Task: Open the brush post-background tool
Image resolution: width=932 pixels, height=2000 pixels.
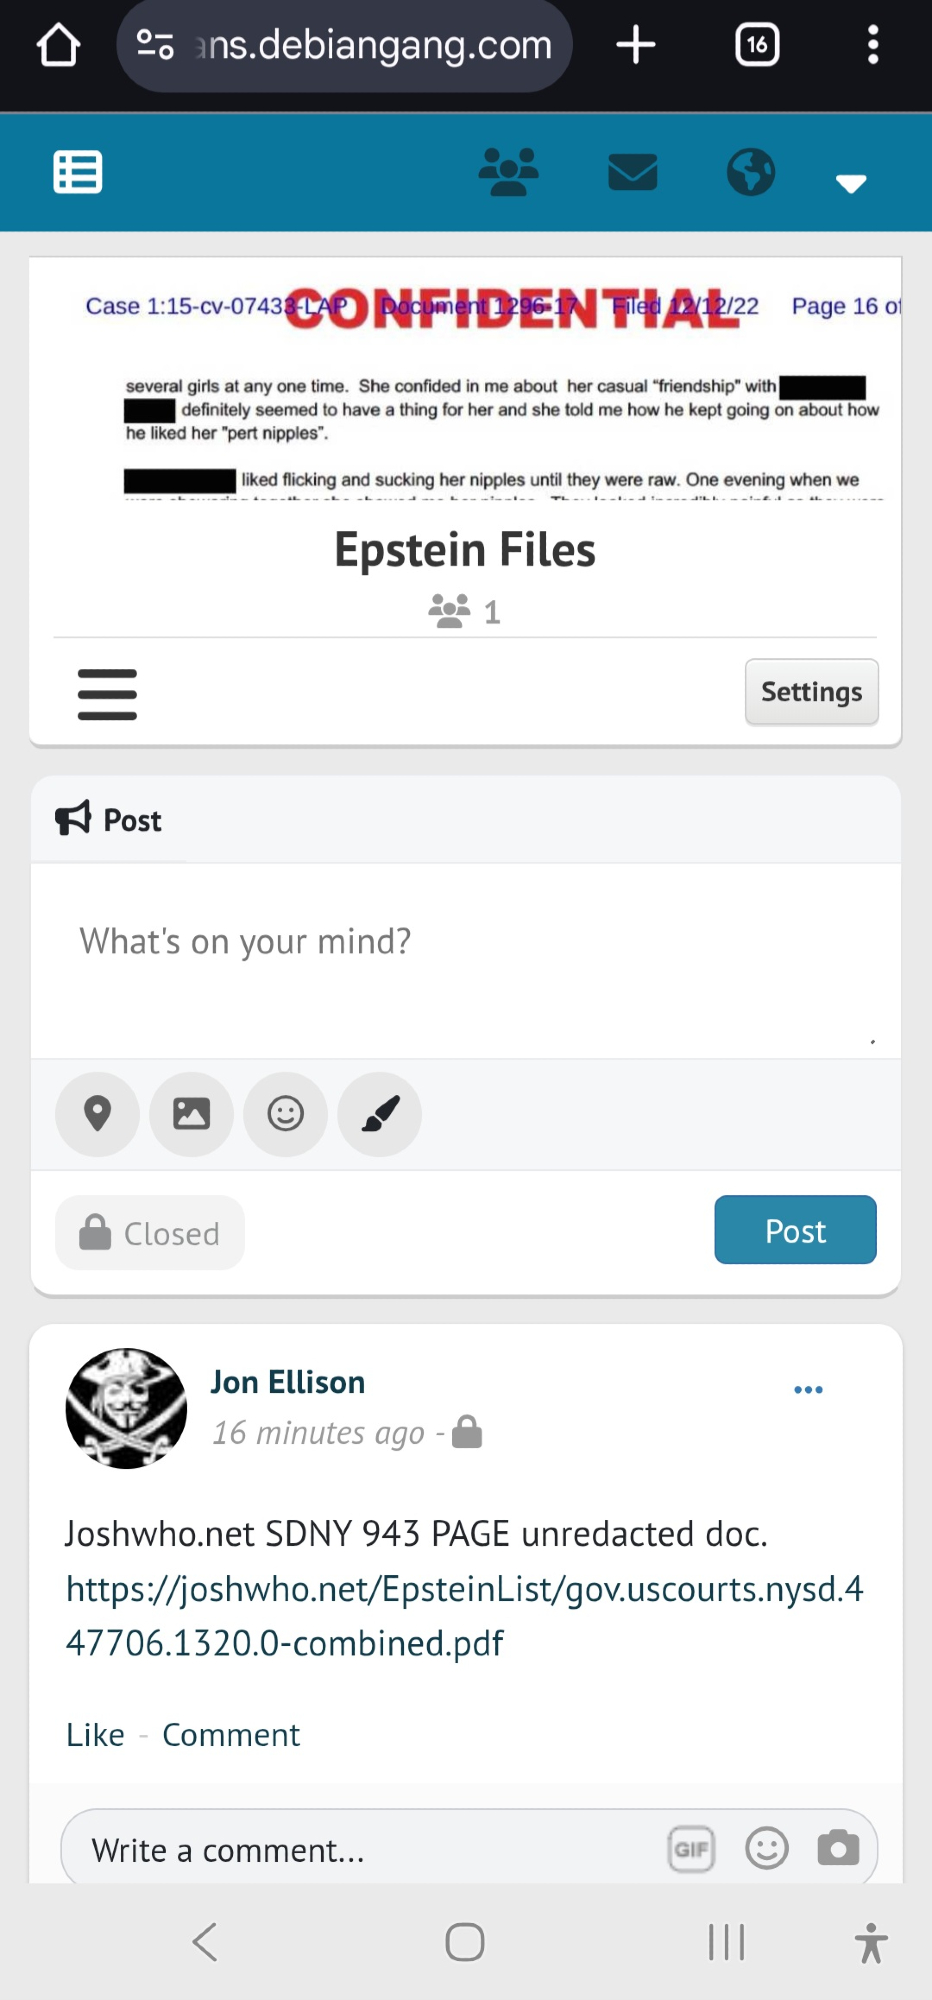Action: tap(380, 1114)
